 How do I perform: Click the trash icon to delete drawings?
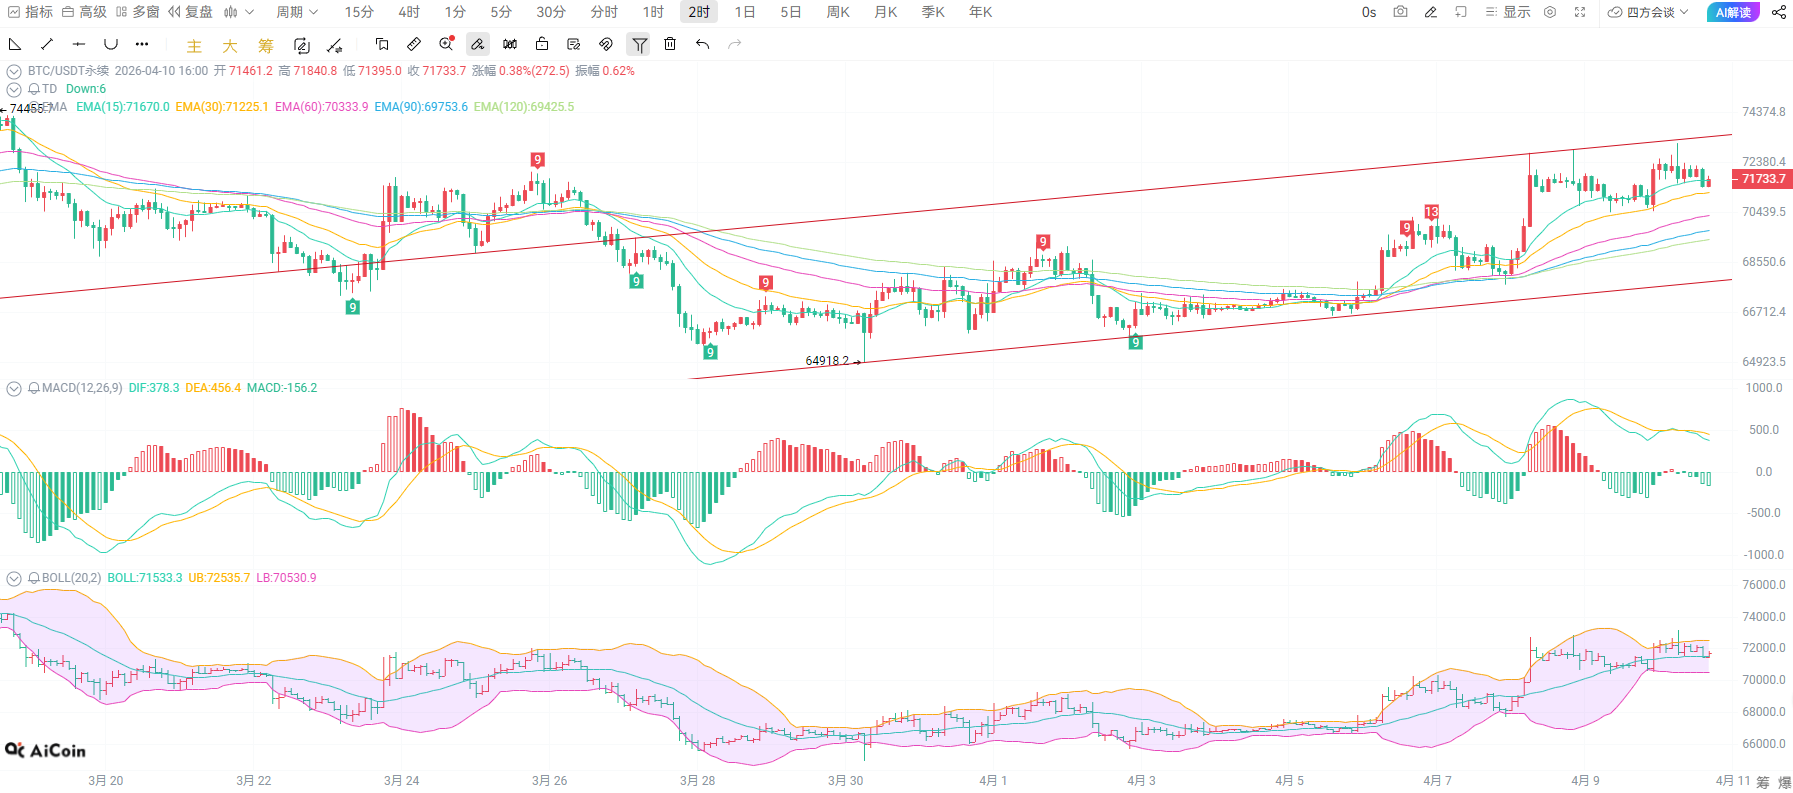pos(670,44)
